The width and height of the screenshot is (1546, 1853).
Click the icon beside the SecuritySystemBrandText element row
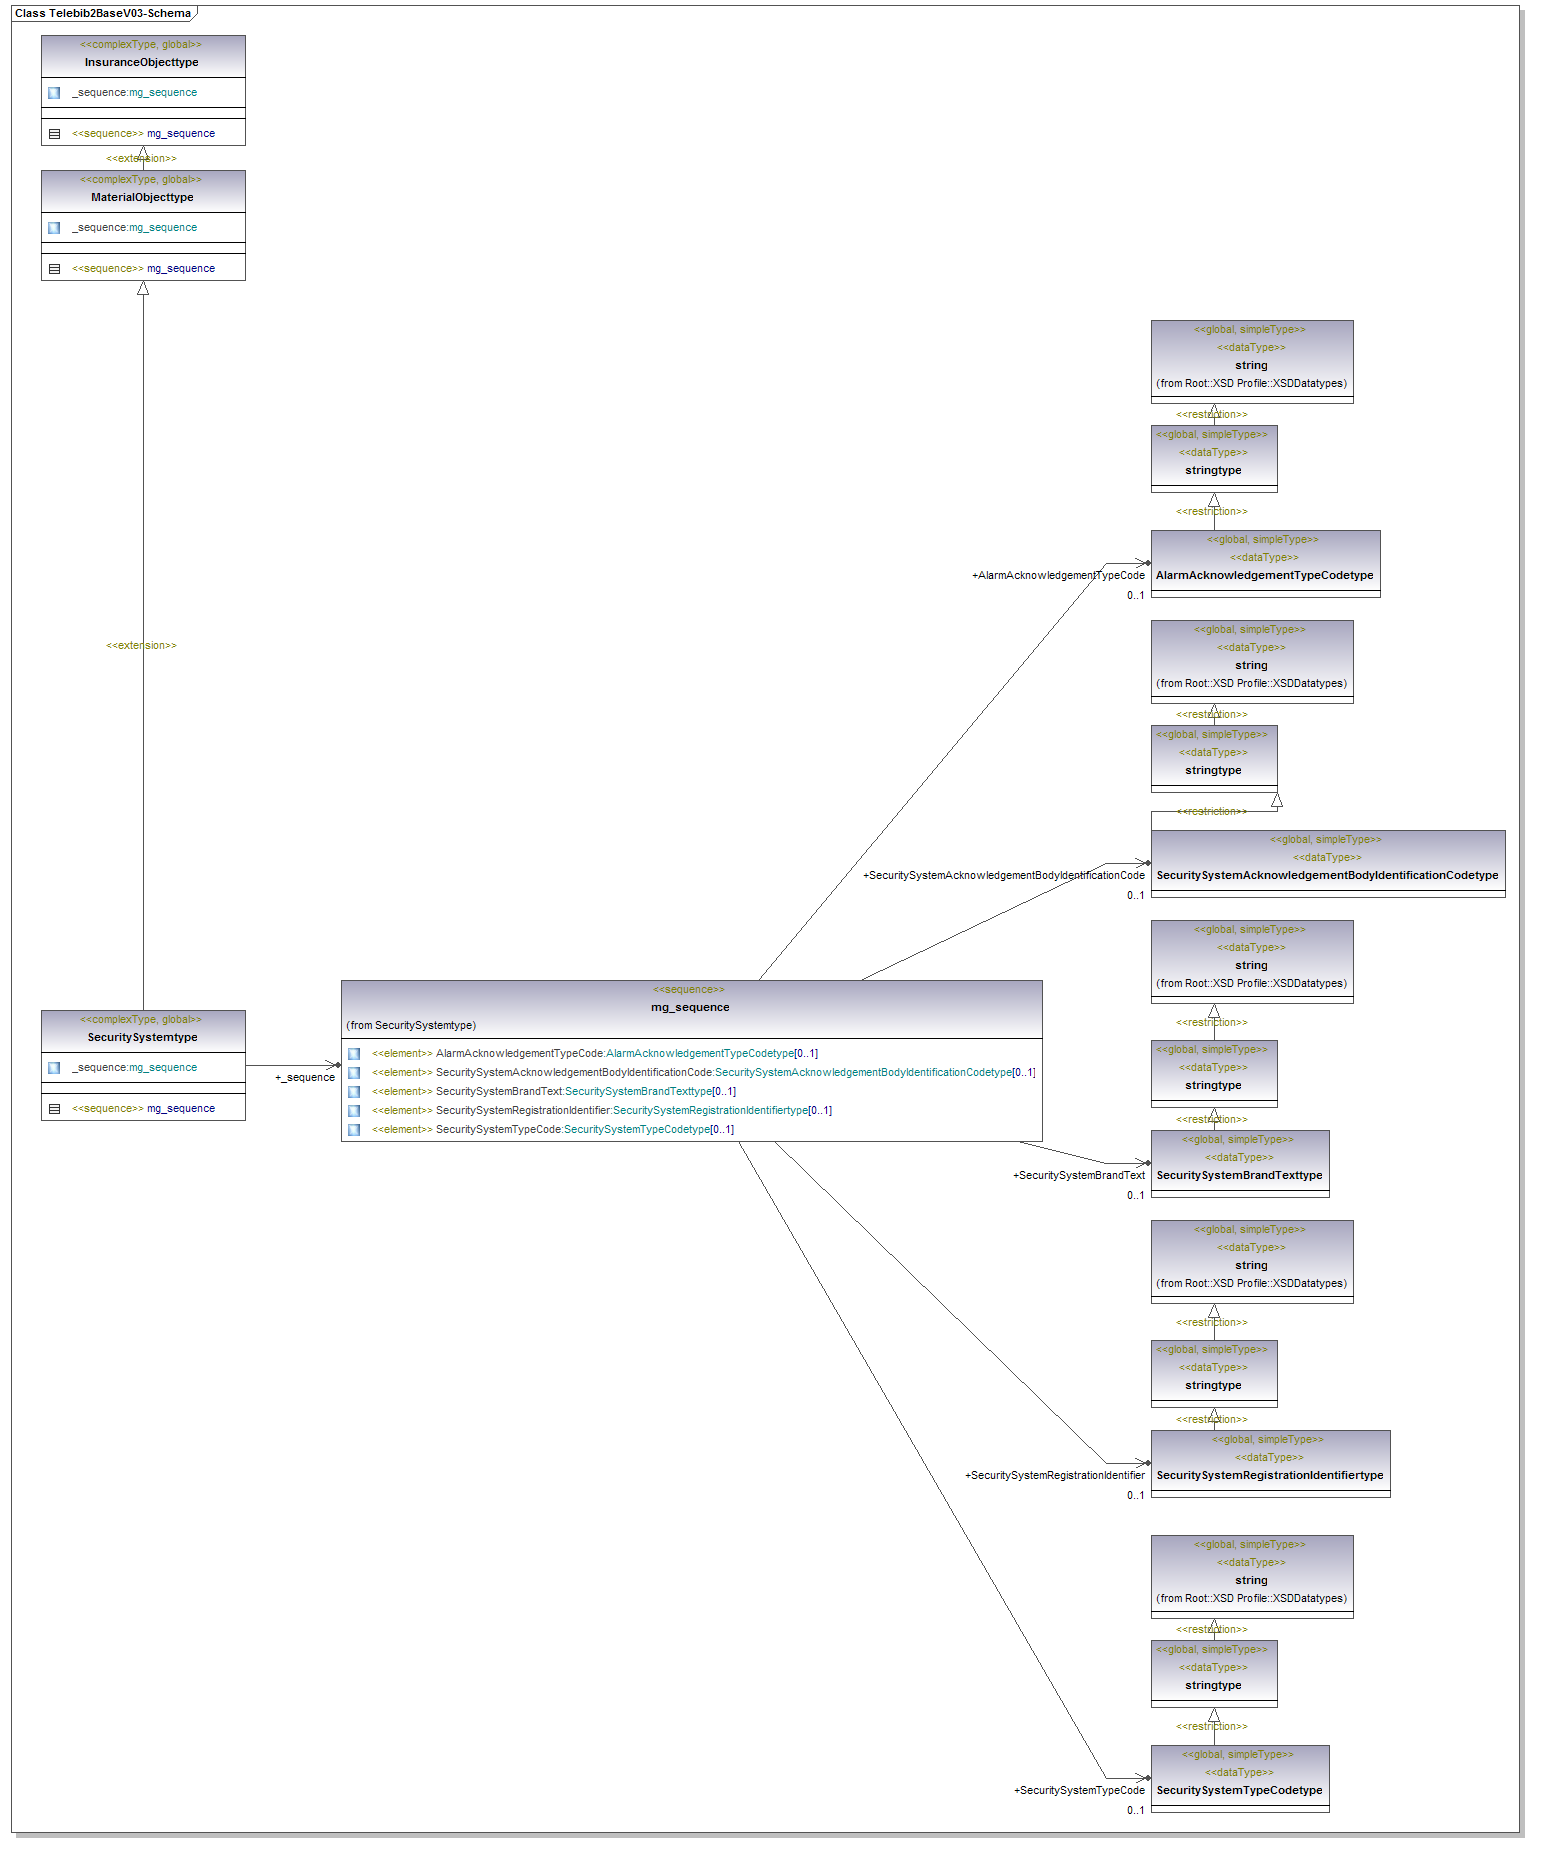point(354,1092)
